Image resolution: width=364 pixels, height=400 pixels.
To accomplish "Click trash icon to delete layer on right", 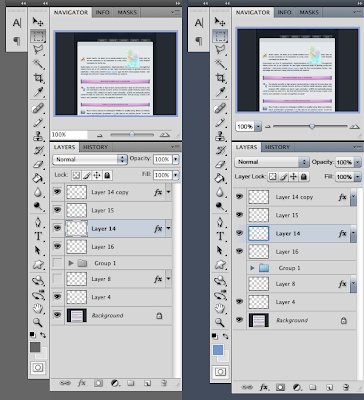I will coord(346,387).
